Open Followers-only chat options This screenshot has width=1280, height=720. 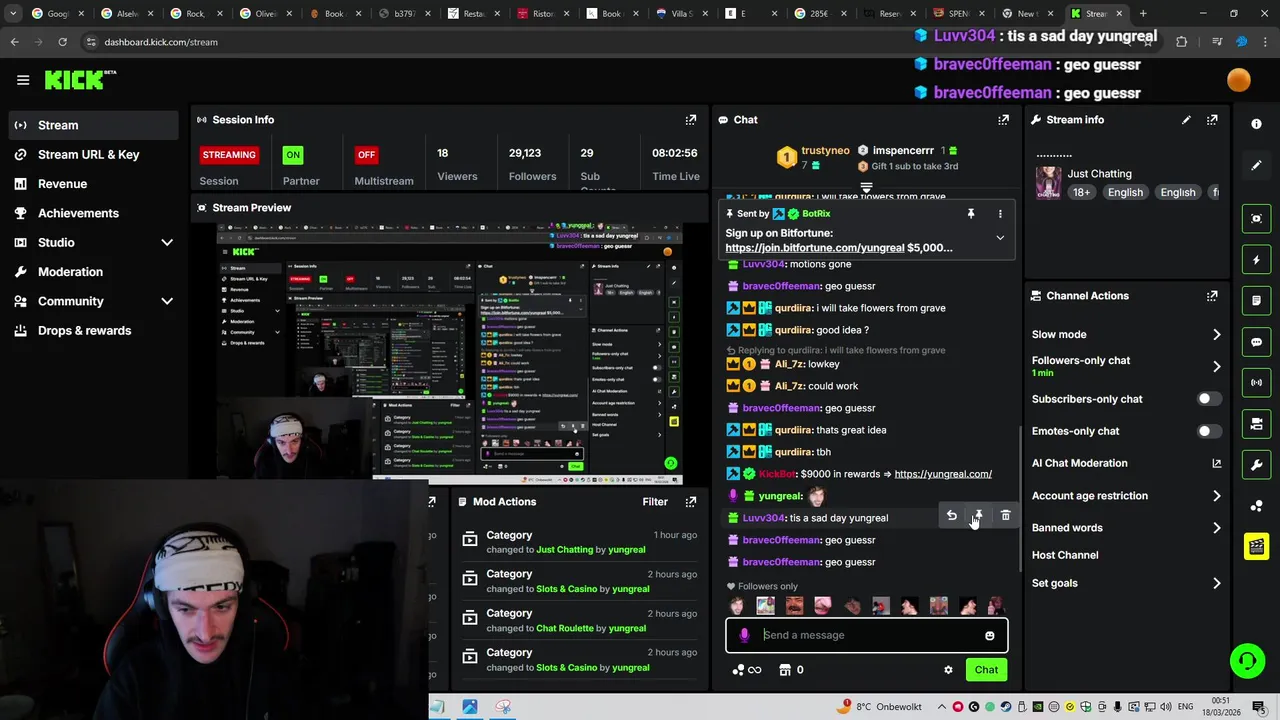[x=1126, y=366]
